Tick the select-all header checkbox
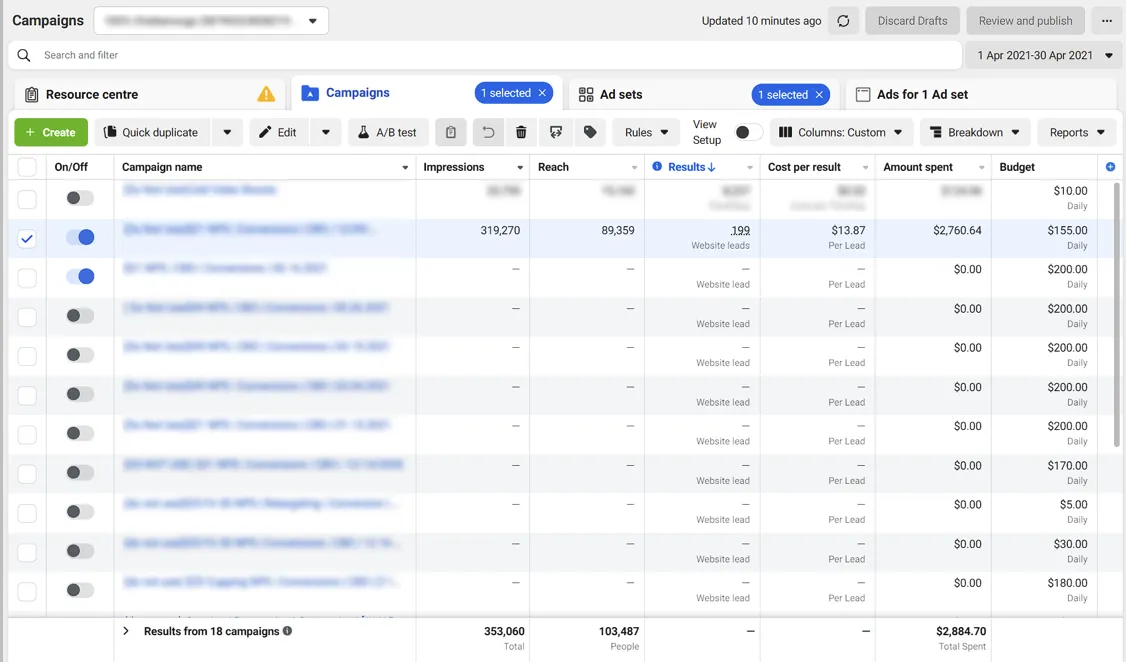The height and width of the screenshot is (662, 1126). tap(27, 167)
